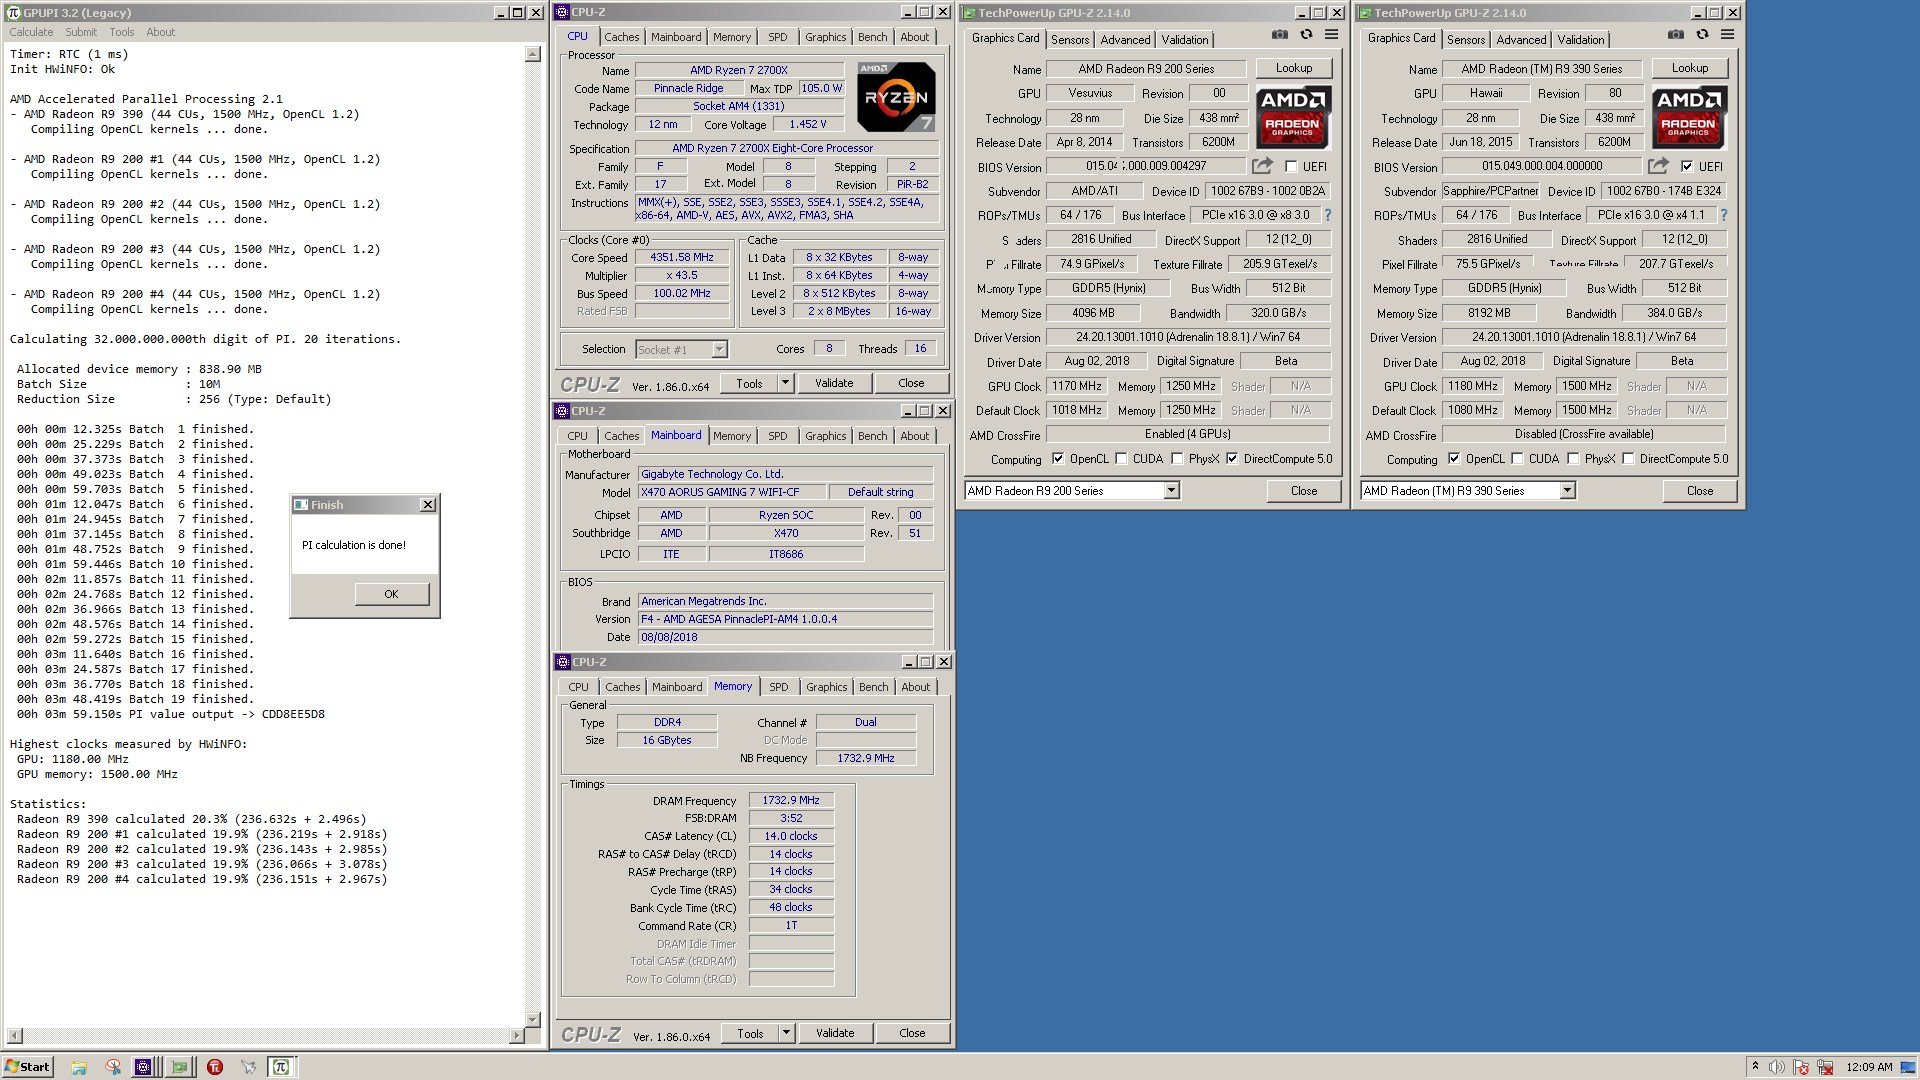The height and width of the screenshot is (1080, 1920).
Task: Open the Start menu
Action: (27, 1067)
